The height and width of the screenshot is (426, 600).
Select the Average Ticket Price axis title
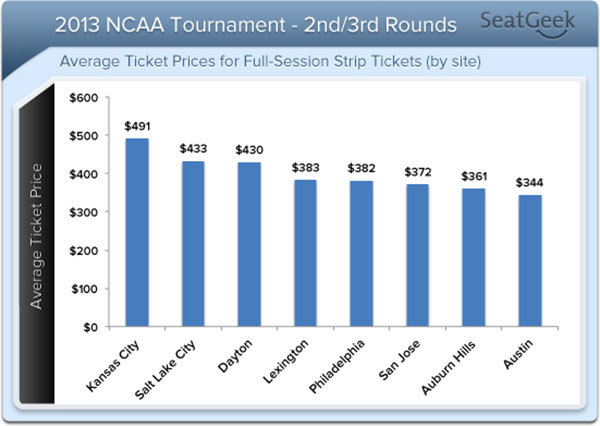(36, 236)
